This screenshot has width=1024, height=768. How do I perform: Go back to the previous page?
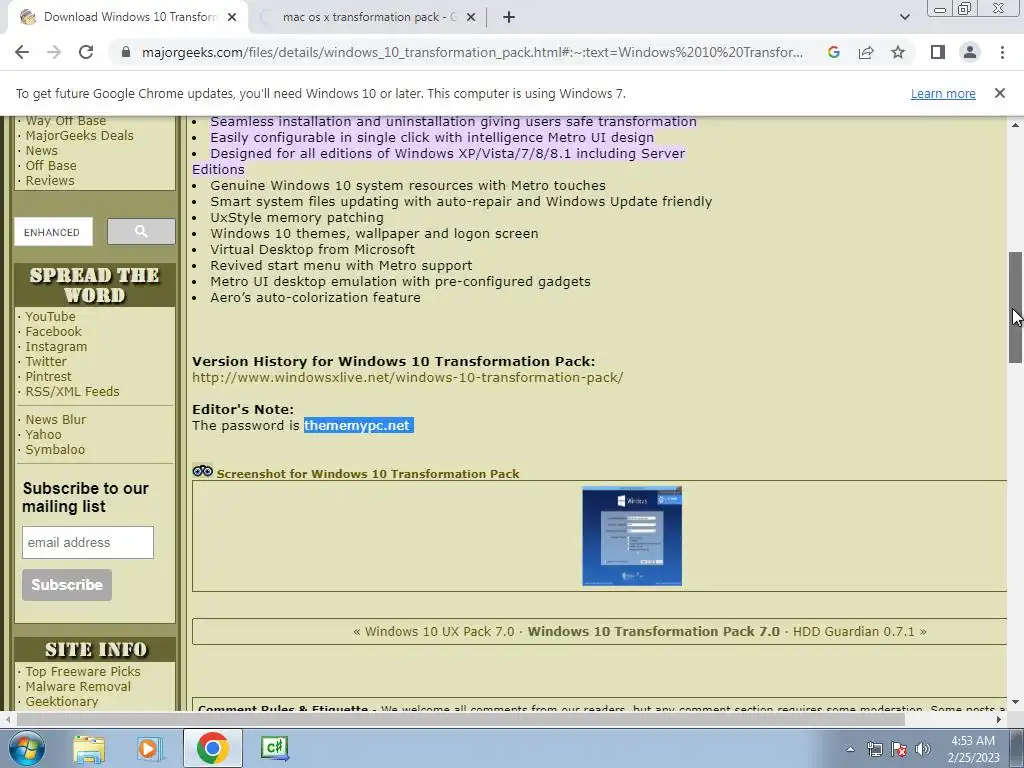[22, 52]
